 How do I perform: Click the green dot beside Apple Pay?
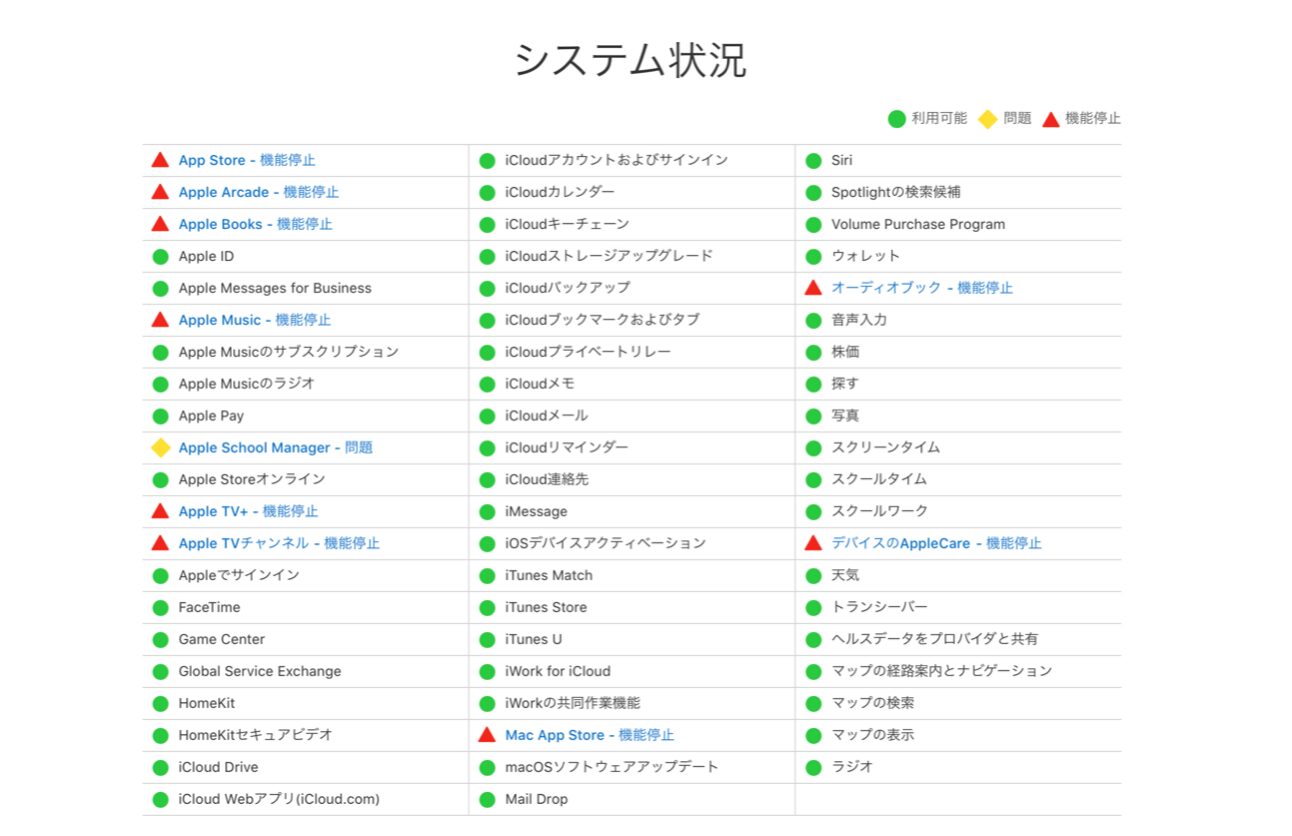pyautogui.click(x=160, y=416)
